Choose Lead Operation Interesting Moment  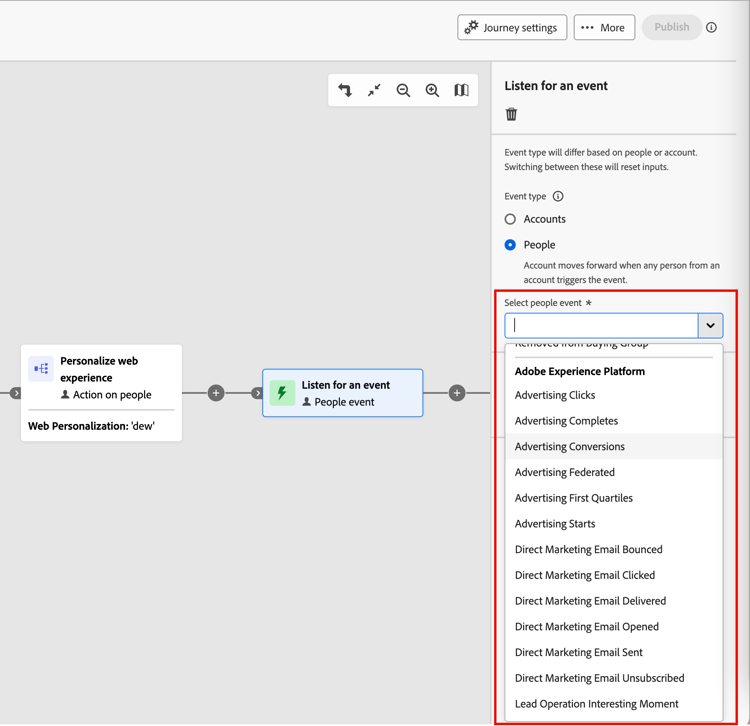click(614, 704)
